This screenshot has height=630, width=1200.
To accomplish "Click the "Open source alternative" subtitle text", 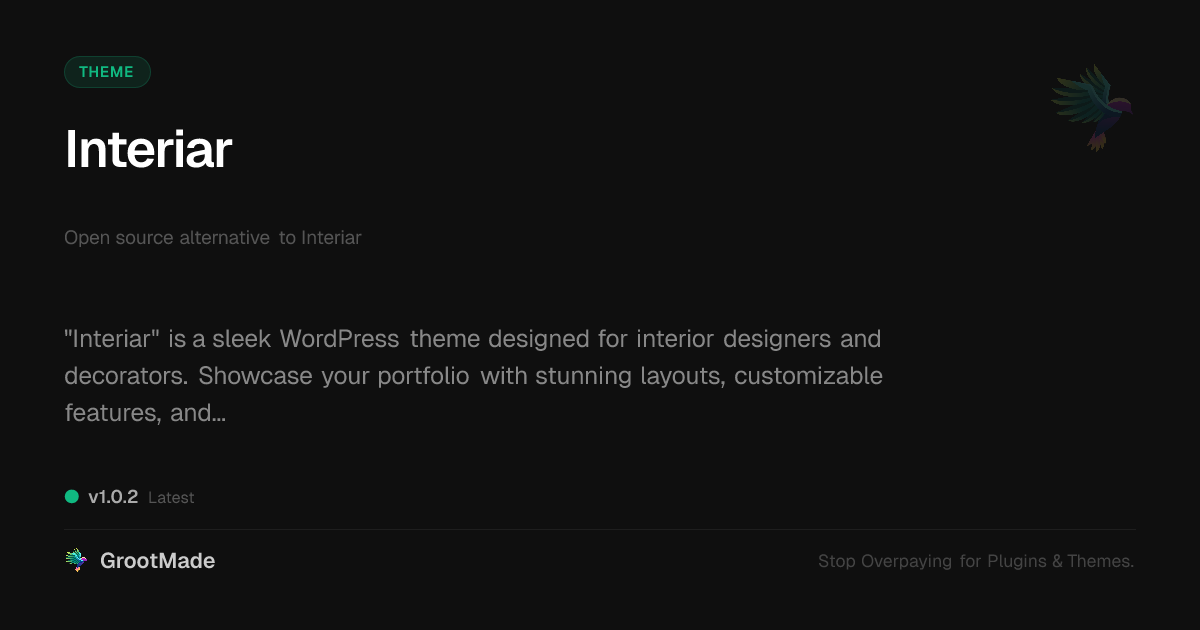I will [x=167, y=238].
